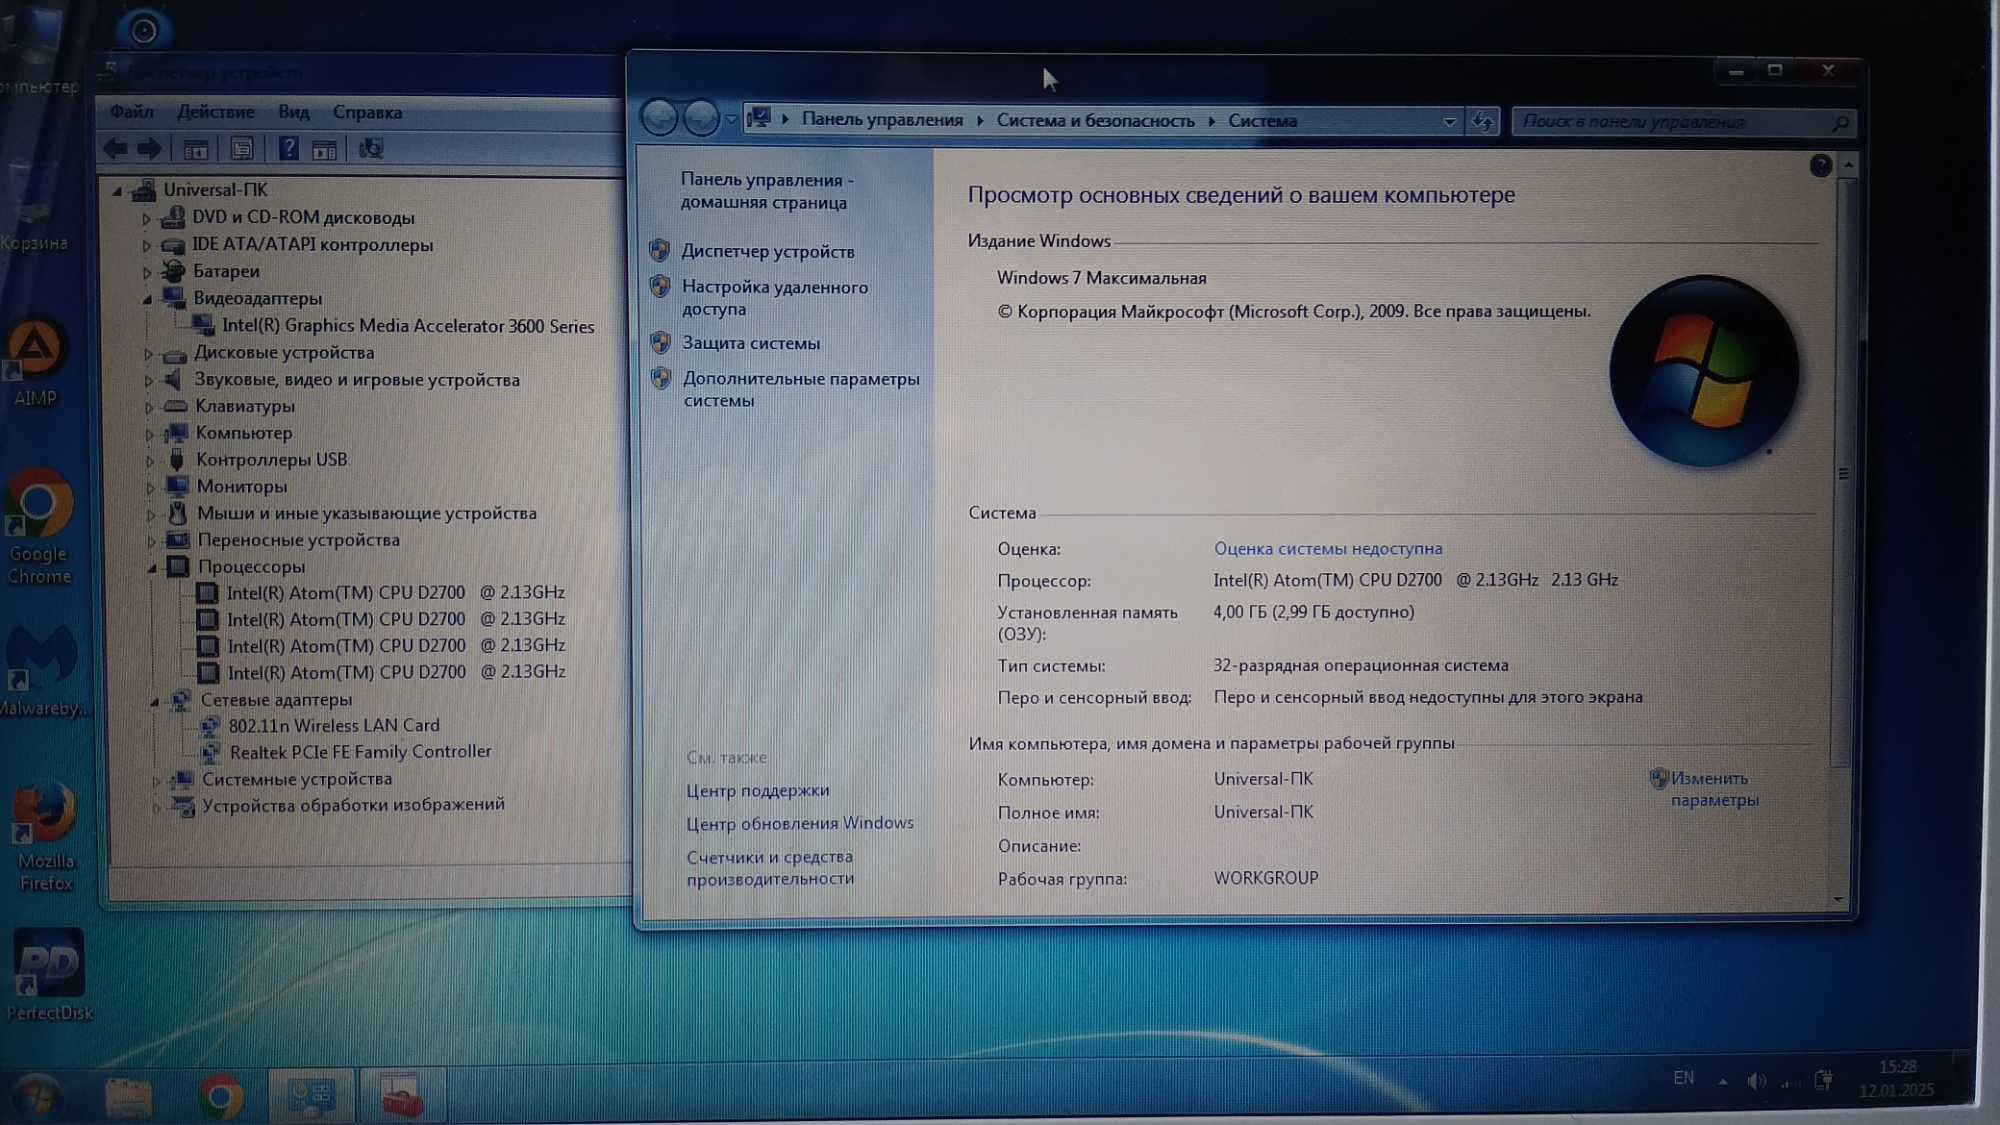
Task: Click the EN language indicator in the tray
Action: pos(1684,1078)
